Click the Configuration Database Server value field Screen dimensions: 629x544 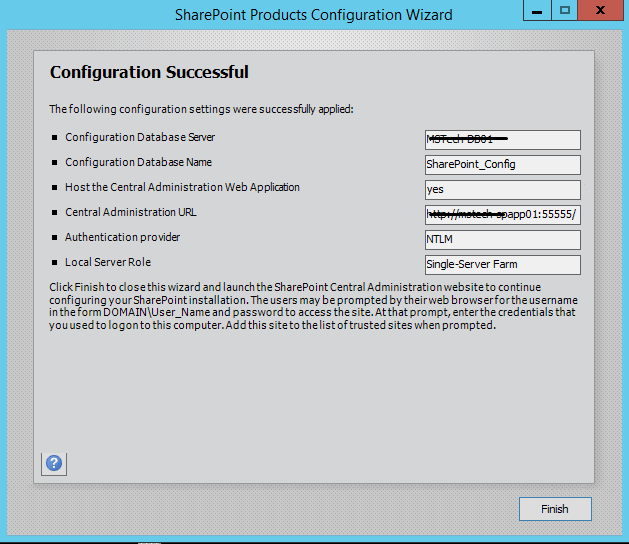pos(502,140)
